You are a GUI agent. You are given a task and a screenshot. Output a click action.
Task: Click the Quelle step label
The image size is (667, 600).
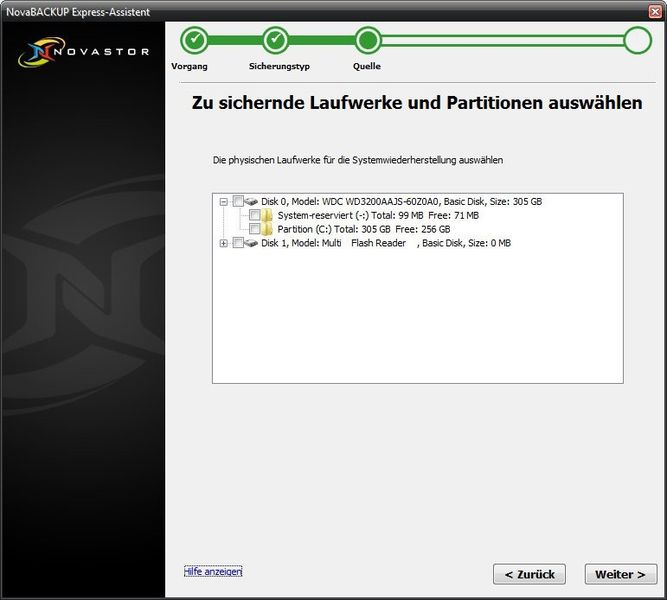(x=367, y=66)
